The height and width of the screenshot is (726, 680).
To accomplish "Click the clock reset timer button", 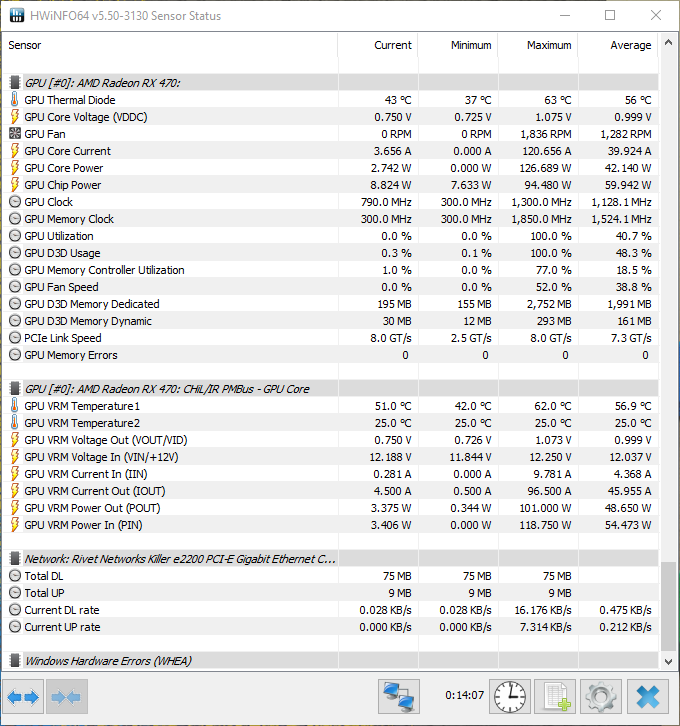I will click(510, 696).
